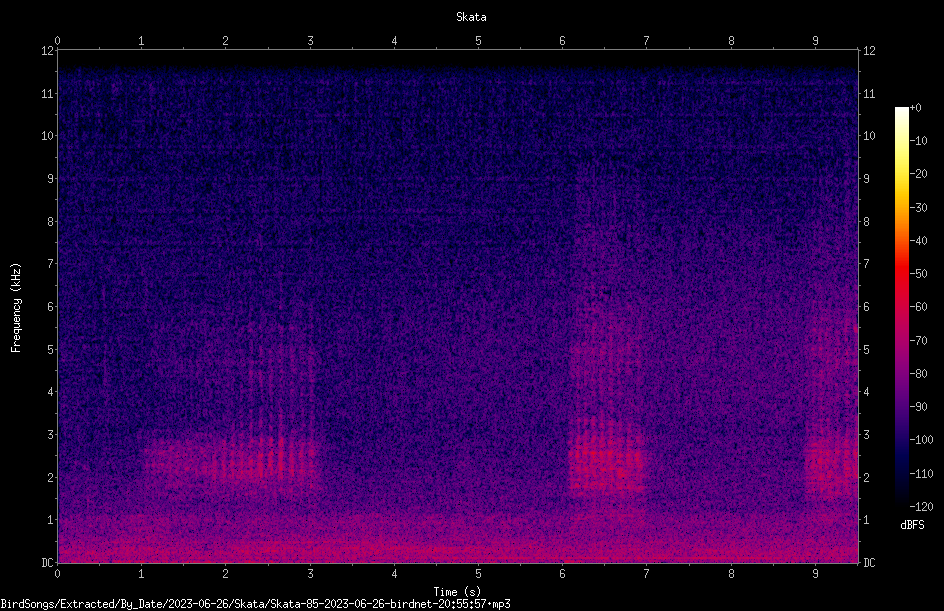Click the top time axis 5 label
944x611 pixels.
click(479, 41)
